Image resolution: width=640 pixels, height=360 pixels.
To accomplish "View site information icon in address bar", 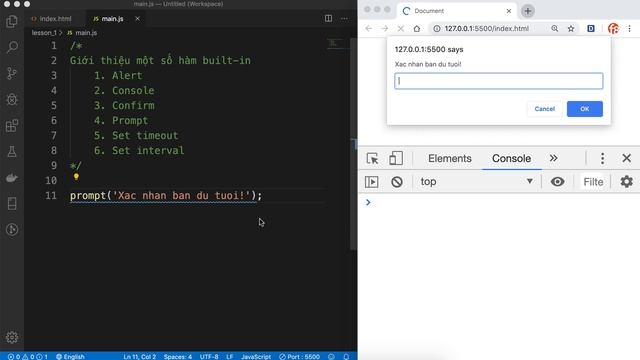I will coord(437,28).
